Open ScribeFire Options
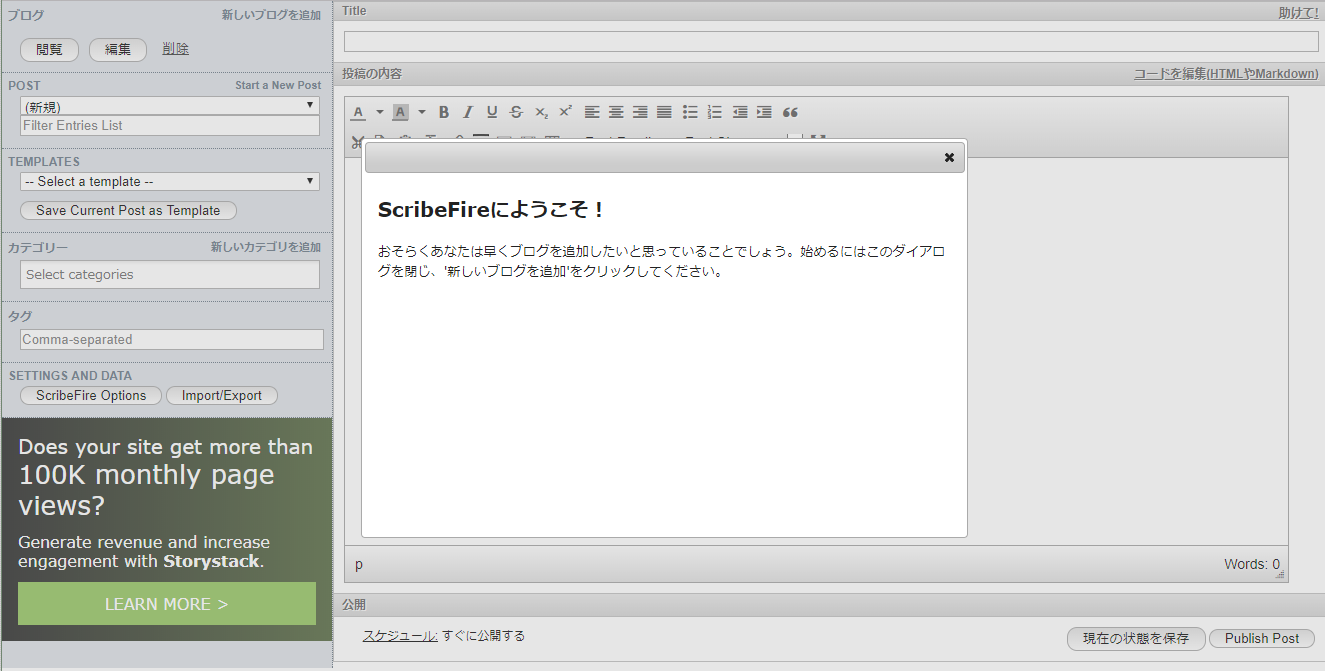 [91, 396]
